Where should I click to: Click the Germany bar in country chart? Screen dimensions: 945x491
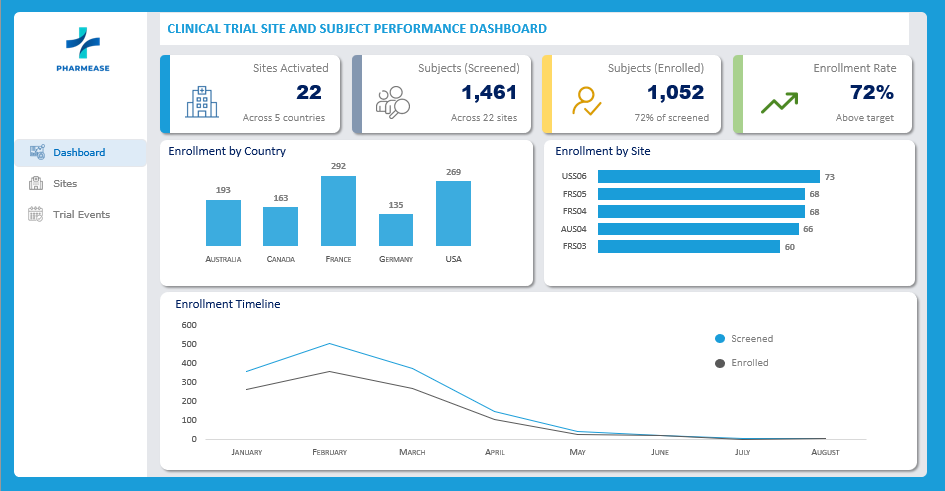point(396,230)
